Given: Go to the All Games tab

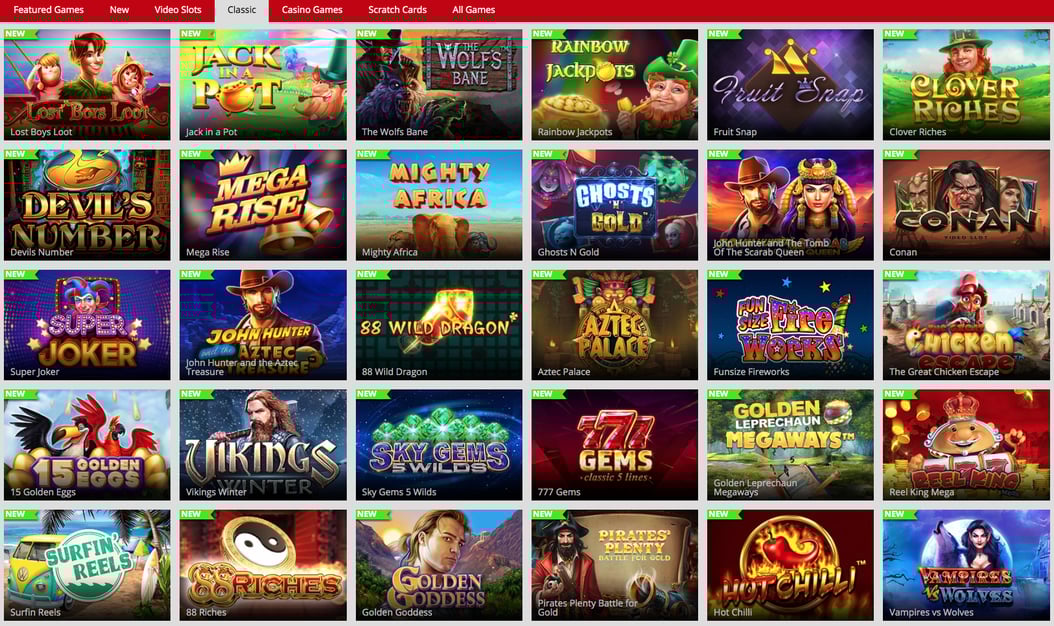Looking at the screenshot, I should [473, 10].
